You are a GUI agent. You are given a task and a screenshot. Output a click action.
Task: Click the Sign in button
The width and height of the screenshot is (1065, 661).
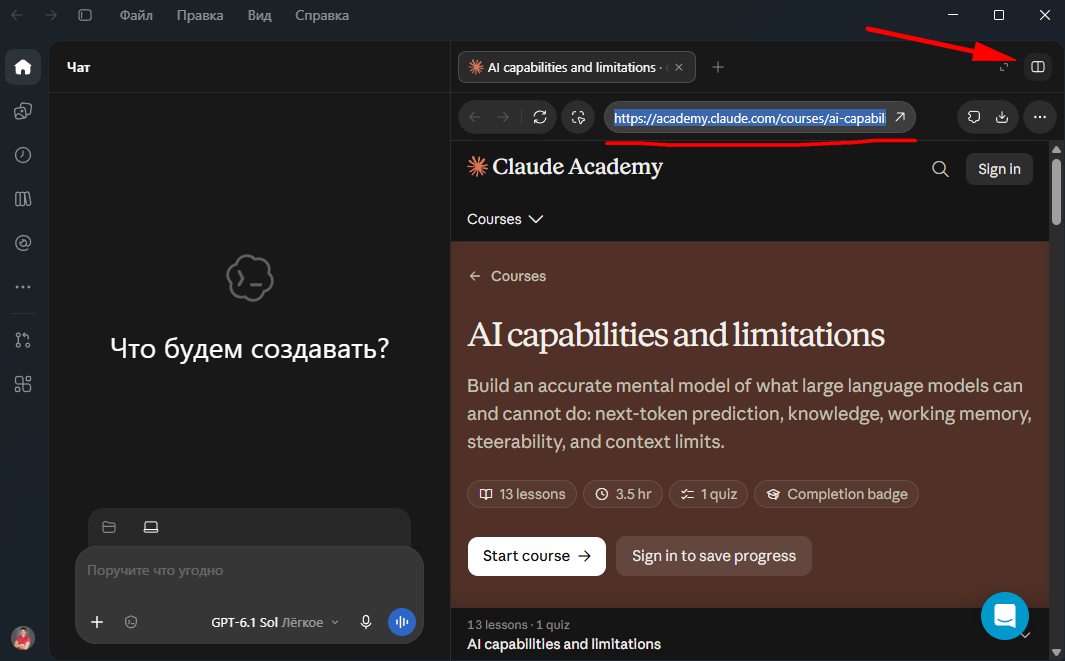coord(999,169)
